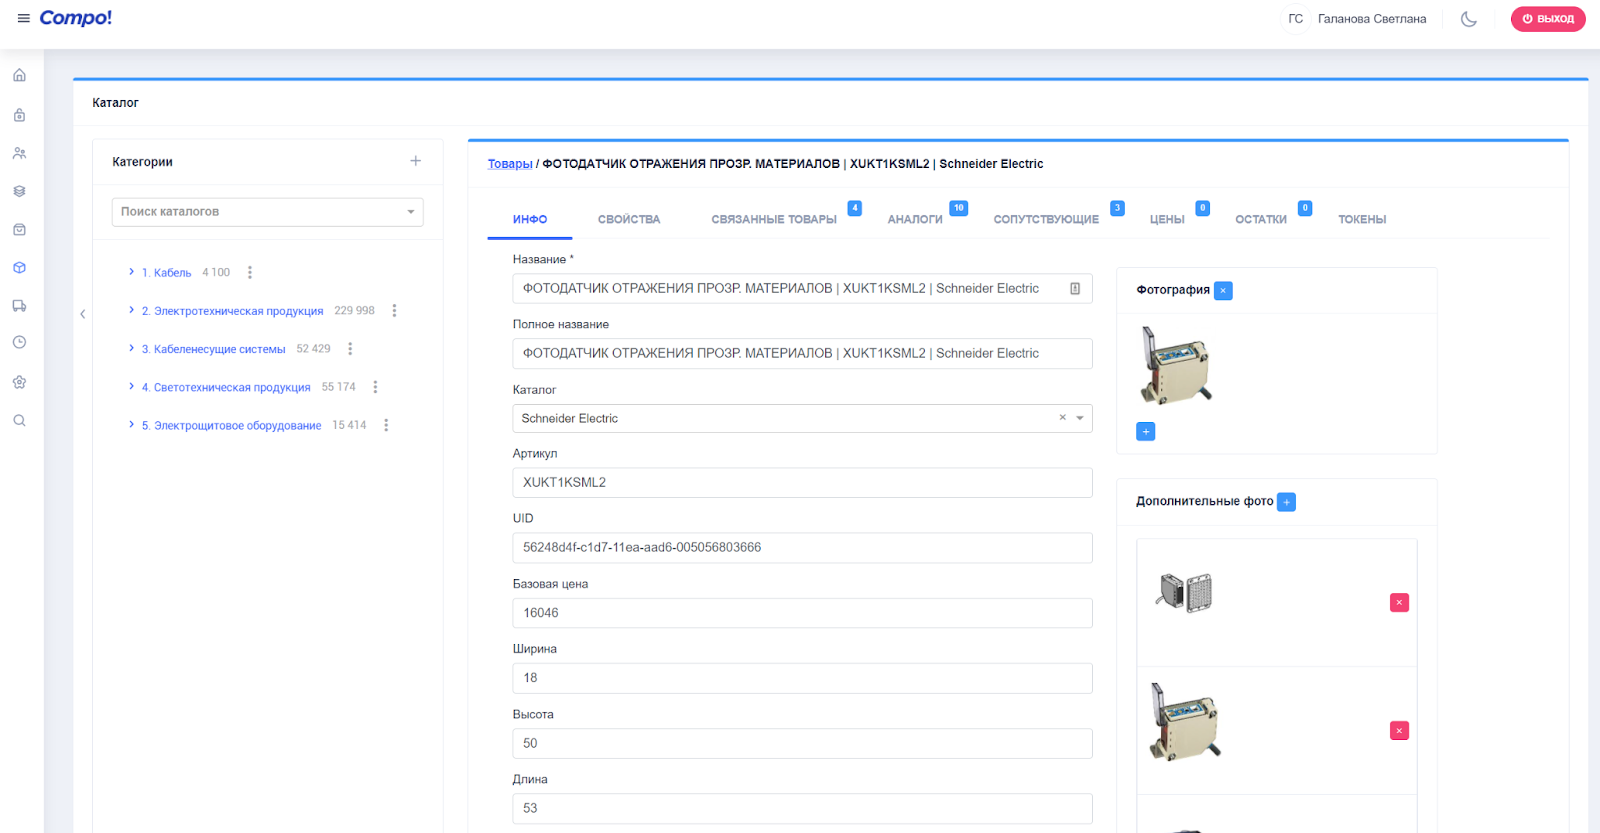Focus the Базовая цена field
The image size is (1600, 833).
coord(802,613)
